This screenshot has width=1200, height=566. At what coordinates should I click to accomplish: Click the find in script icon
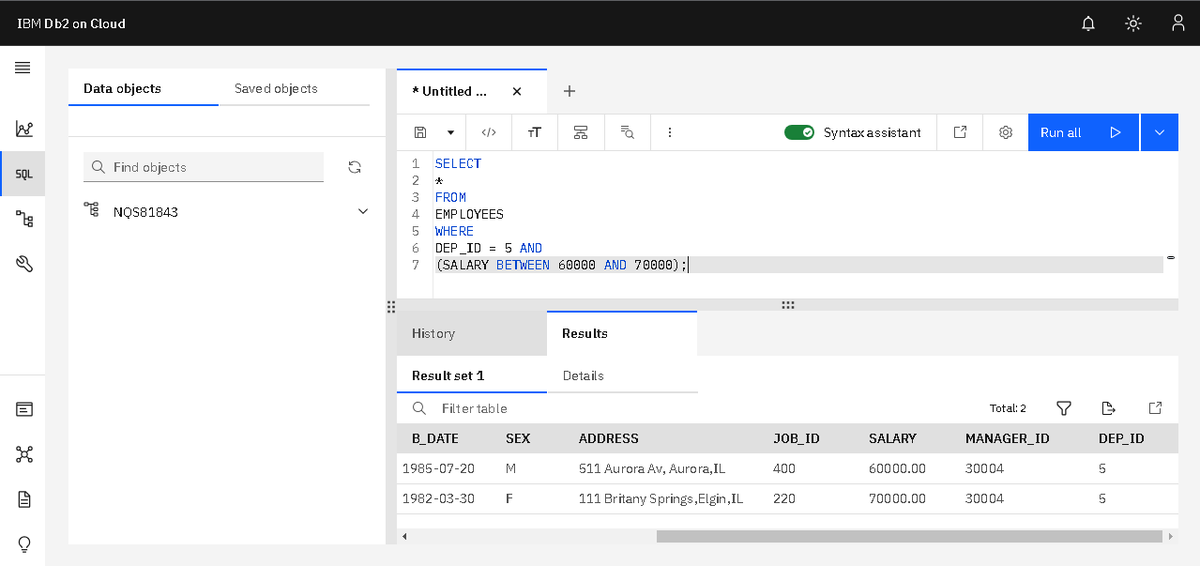(626, 132)
